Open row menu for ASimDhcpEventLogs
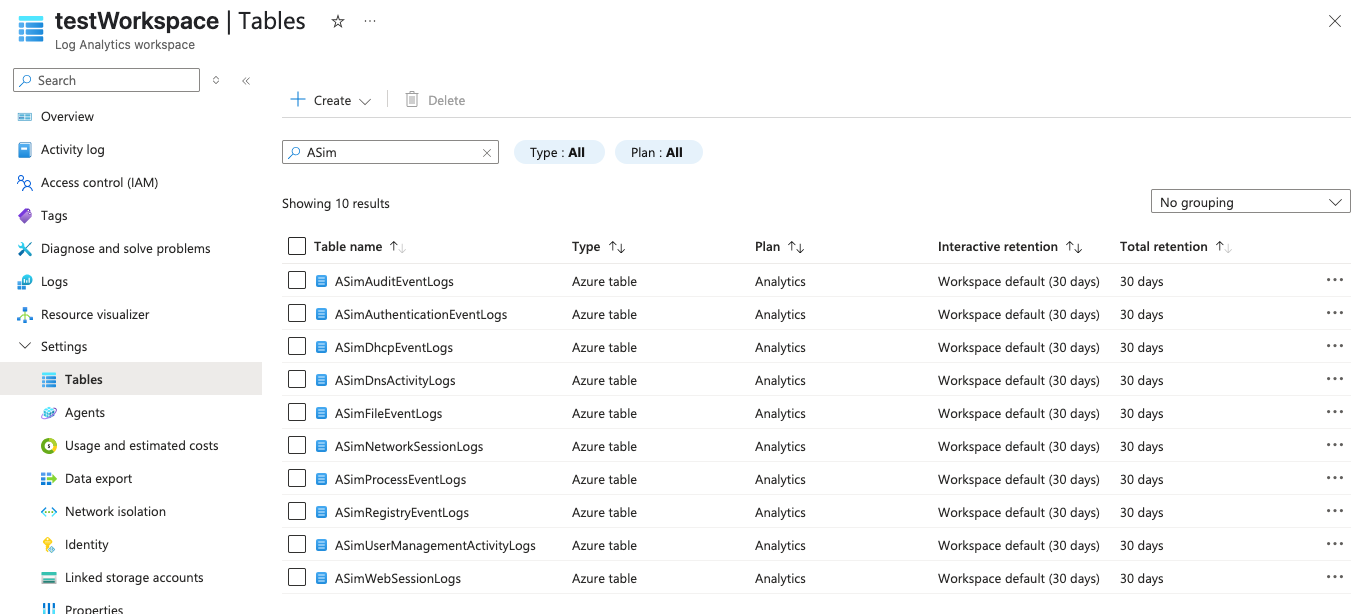 (1335, 347)
